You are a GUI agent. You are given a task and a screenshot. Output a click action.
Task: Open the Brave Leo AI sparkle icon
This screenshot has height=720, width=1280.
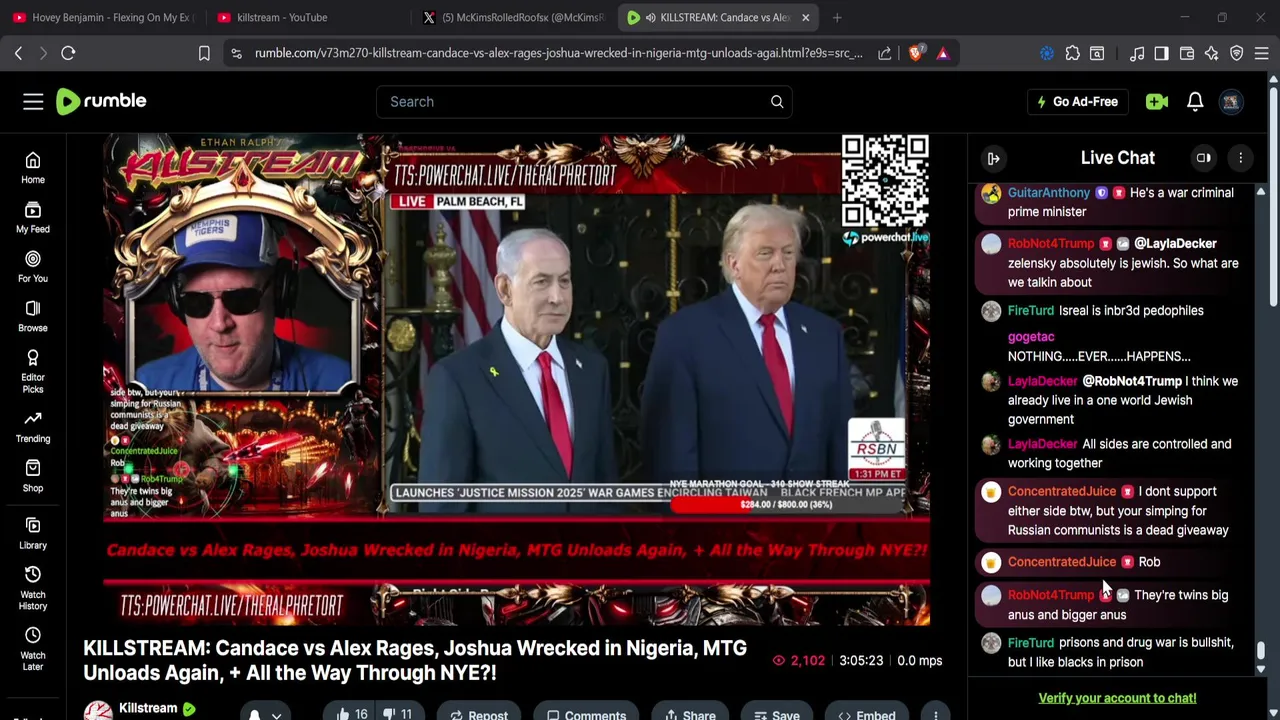[1212, 53]
